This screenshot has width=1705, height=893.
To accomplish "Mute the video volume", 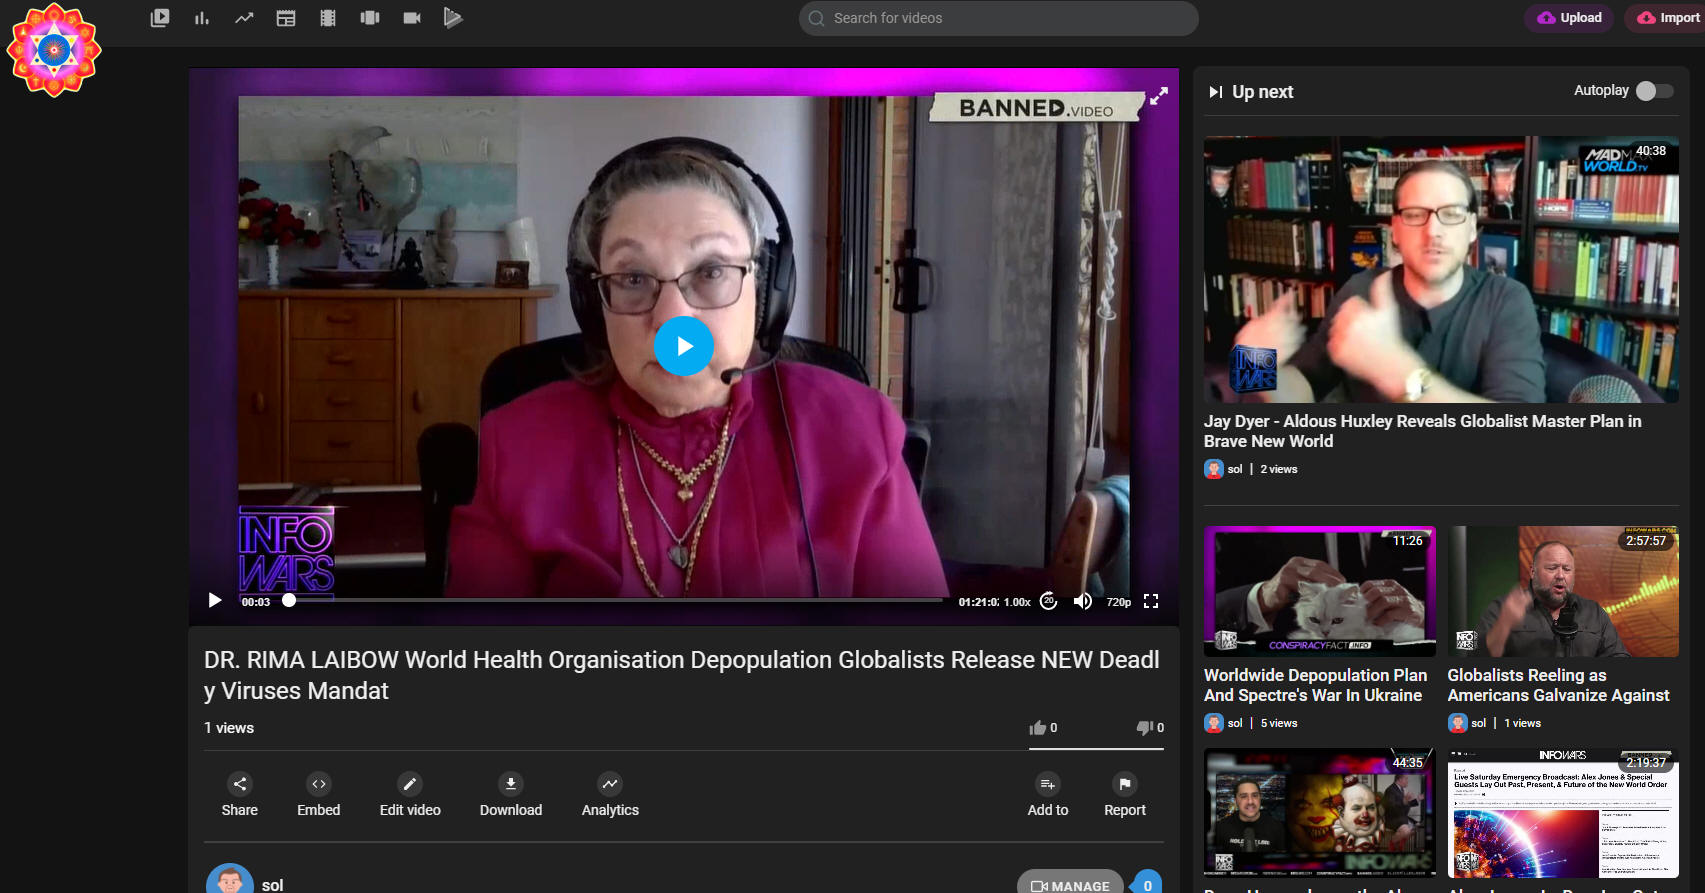I will 1082,600.
